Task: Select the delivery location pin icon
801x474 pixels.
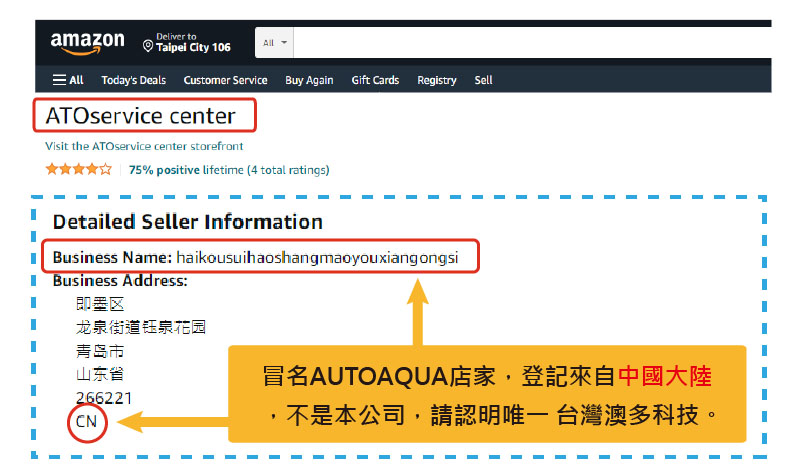Action: 148,46
